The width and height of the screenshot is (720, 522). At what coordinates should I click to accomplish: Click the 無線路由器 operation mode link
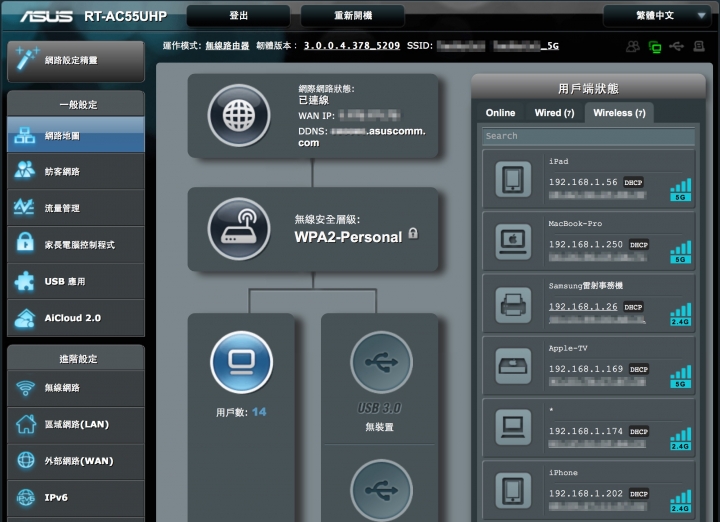click(x=227, y=45)
